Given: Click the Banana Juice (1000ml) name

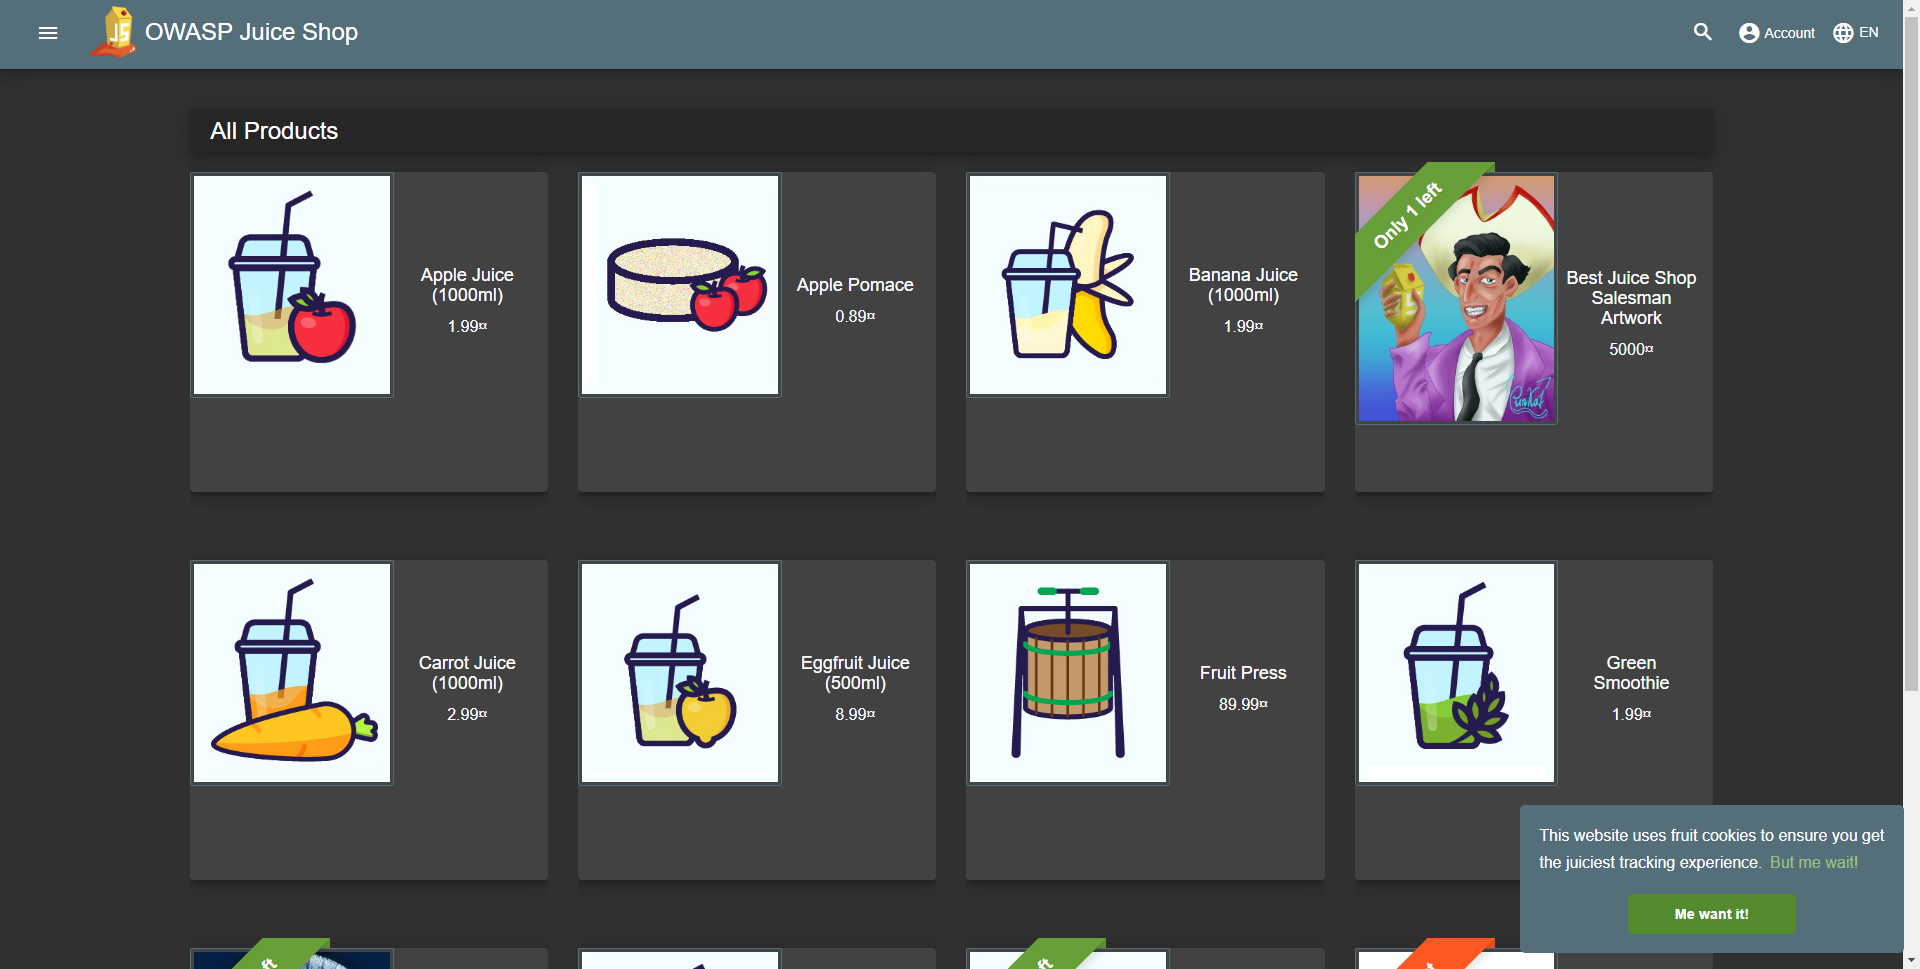Looking at the screenshot, I should click(1243, 285).
